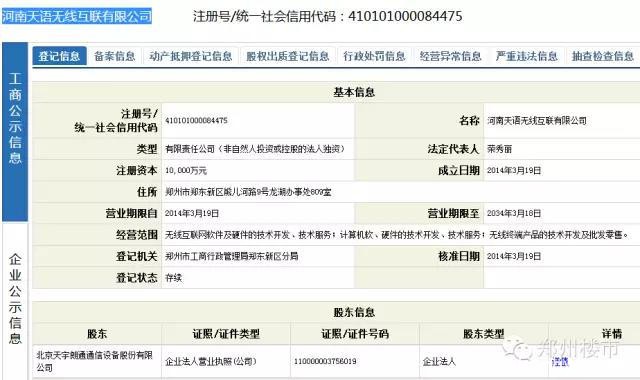Click the 核准日期 date value

tap(514, 256)
